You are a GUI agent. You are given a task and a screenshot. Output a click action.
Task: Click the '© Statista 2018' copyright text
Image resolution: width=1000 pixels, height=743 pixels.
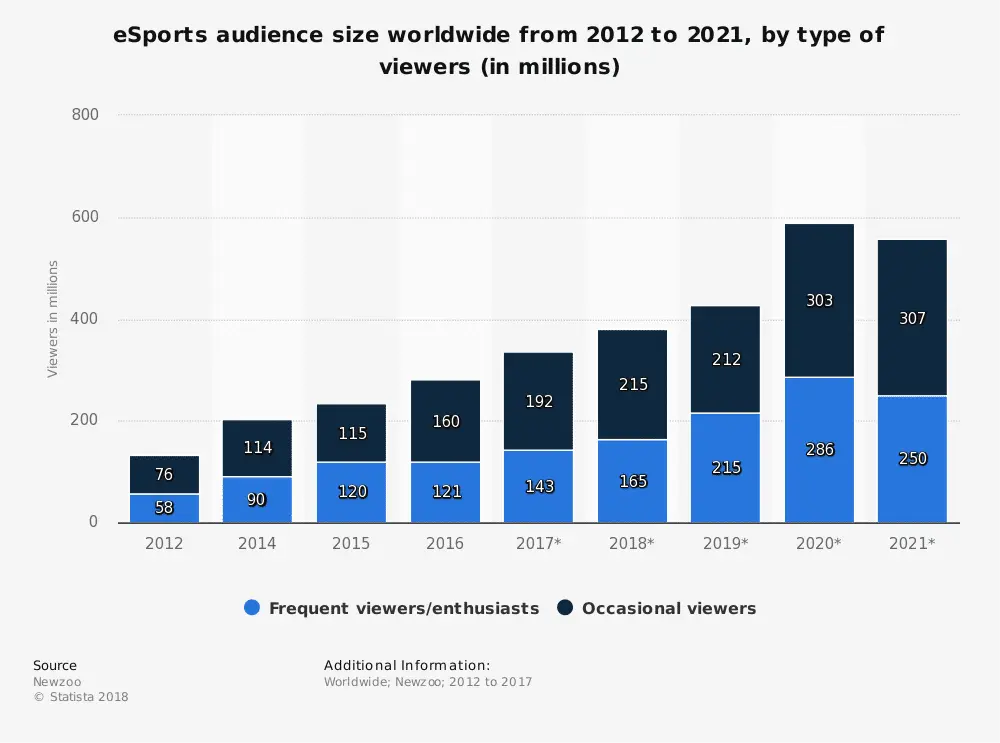point(81,697)
